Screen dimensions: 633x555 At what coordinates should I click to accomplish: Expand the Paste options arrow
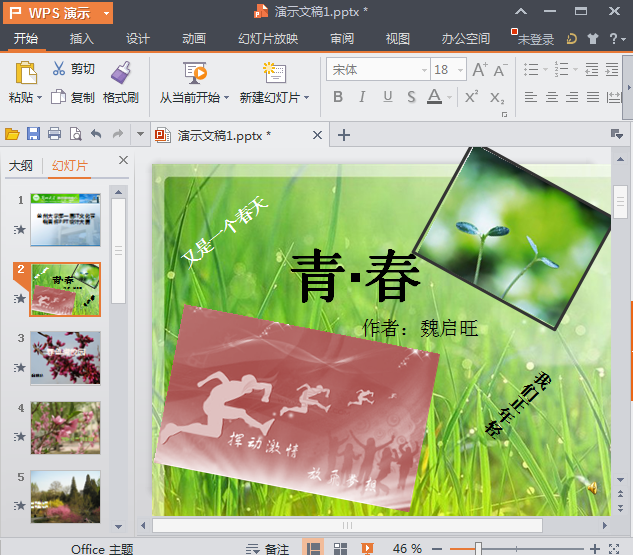click(39, 97)
